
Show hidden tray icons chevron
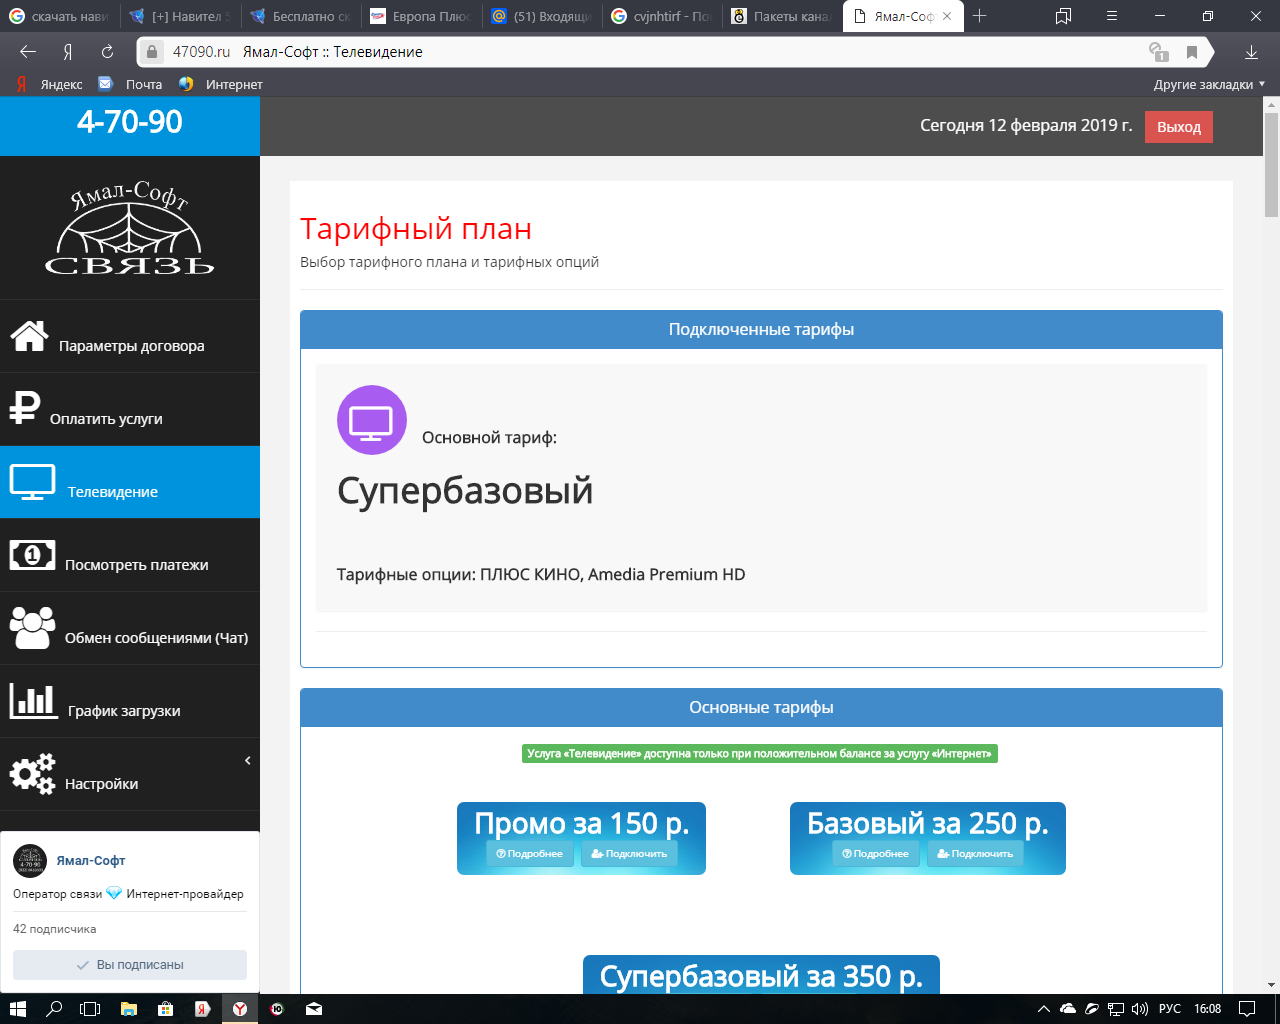[x=1043, y=1009]
